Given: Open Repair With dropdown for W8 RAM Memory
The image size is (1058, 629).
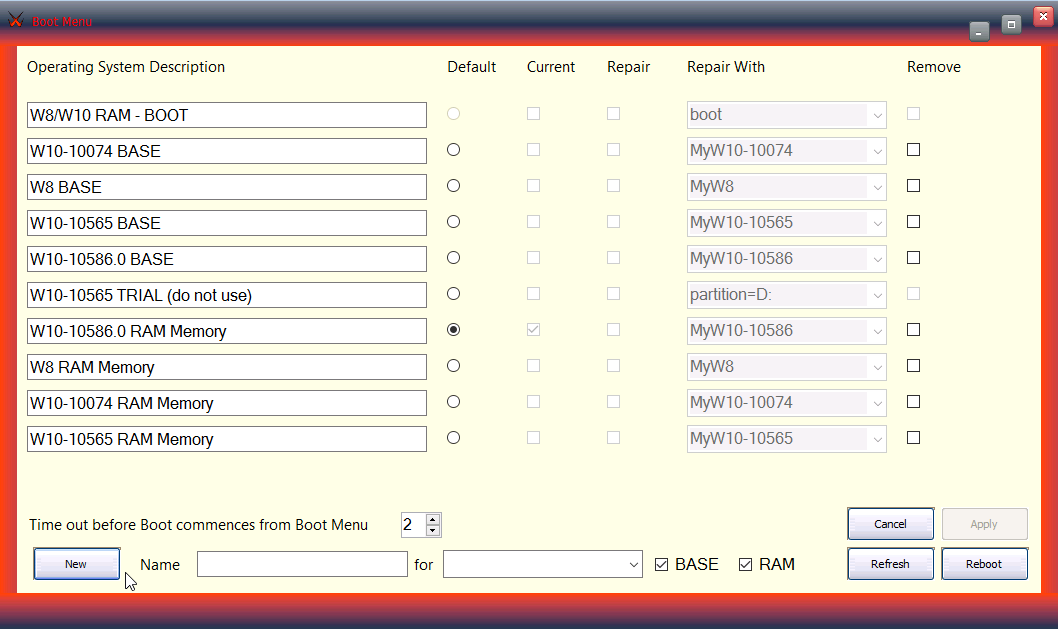Looking at the screenshot, I should coord(787,366).
